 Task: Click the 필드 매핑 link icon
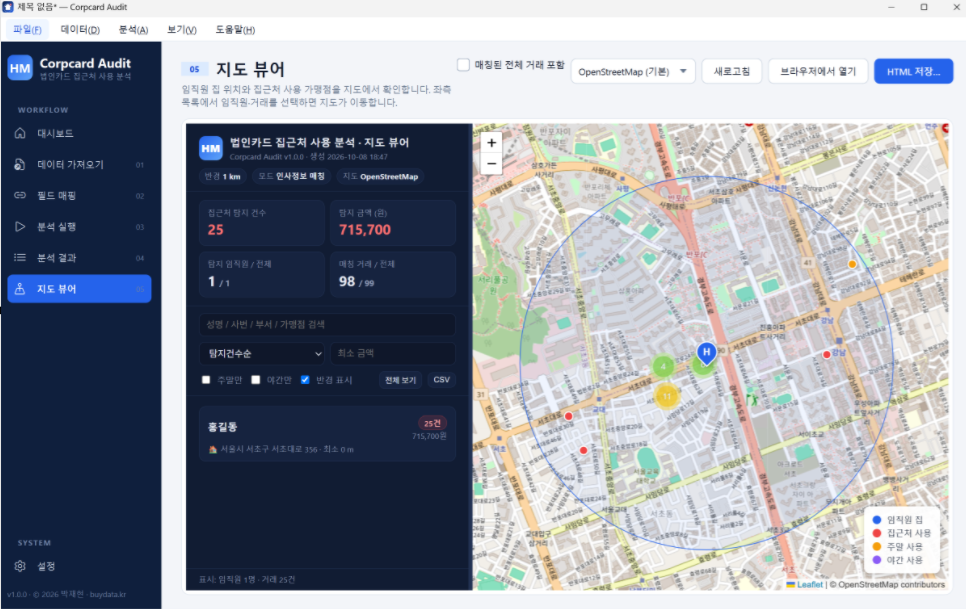coord(20,195)
